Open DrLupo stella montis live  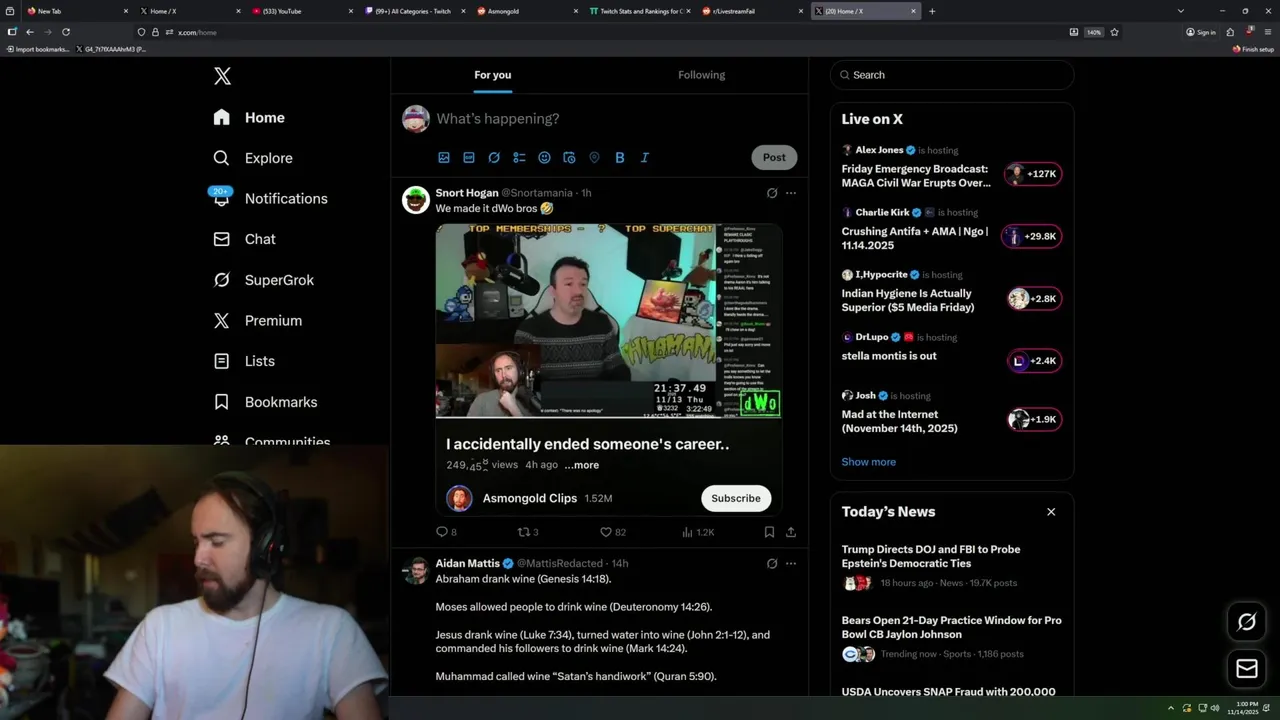click(952, 353)
